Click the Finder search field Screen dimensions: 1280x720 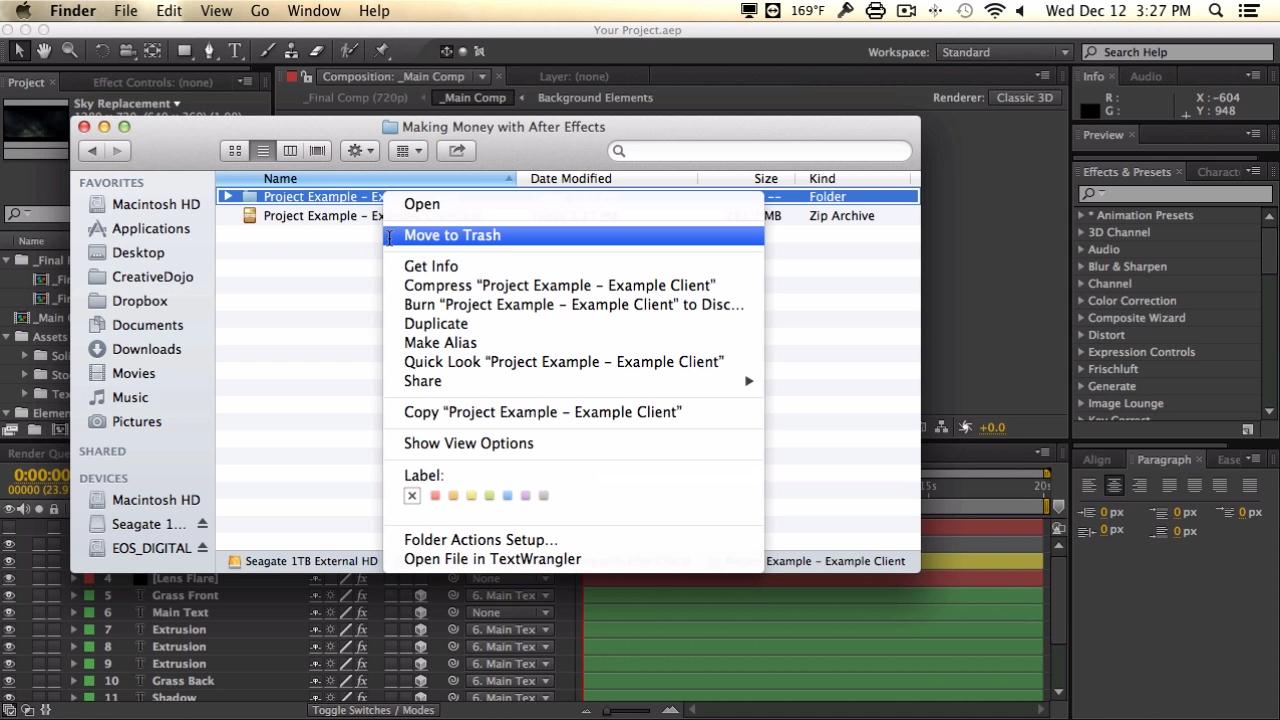tap(760, 151)
